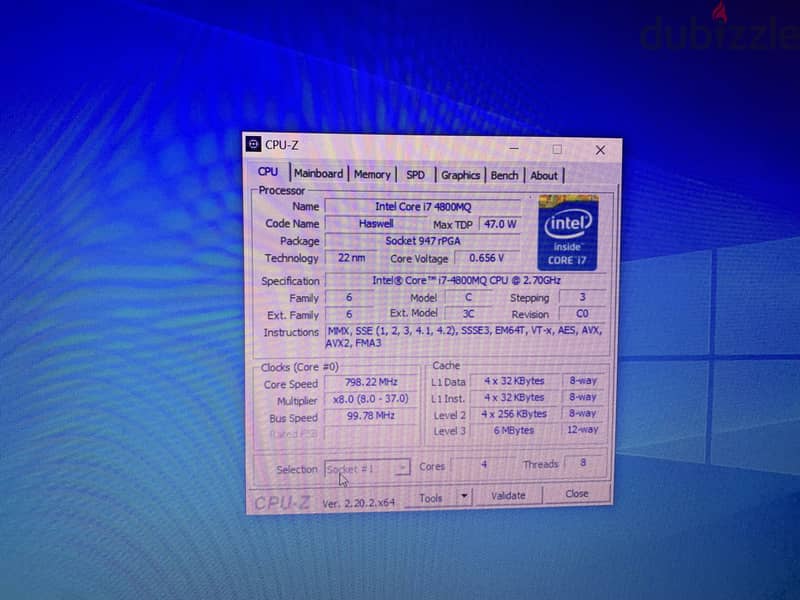Open the Bench tab

click(504, 176)
